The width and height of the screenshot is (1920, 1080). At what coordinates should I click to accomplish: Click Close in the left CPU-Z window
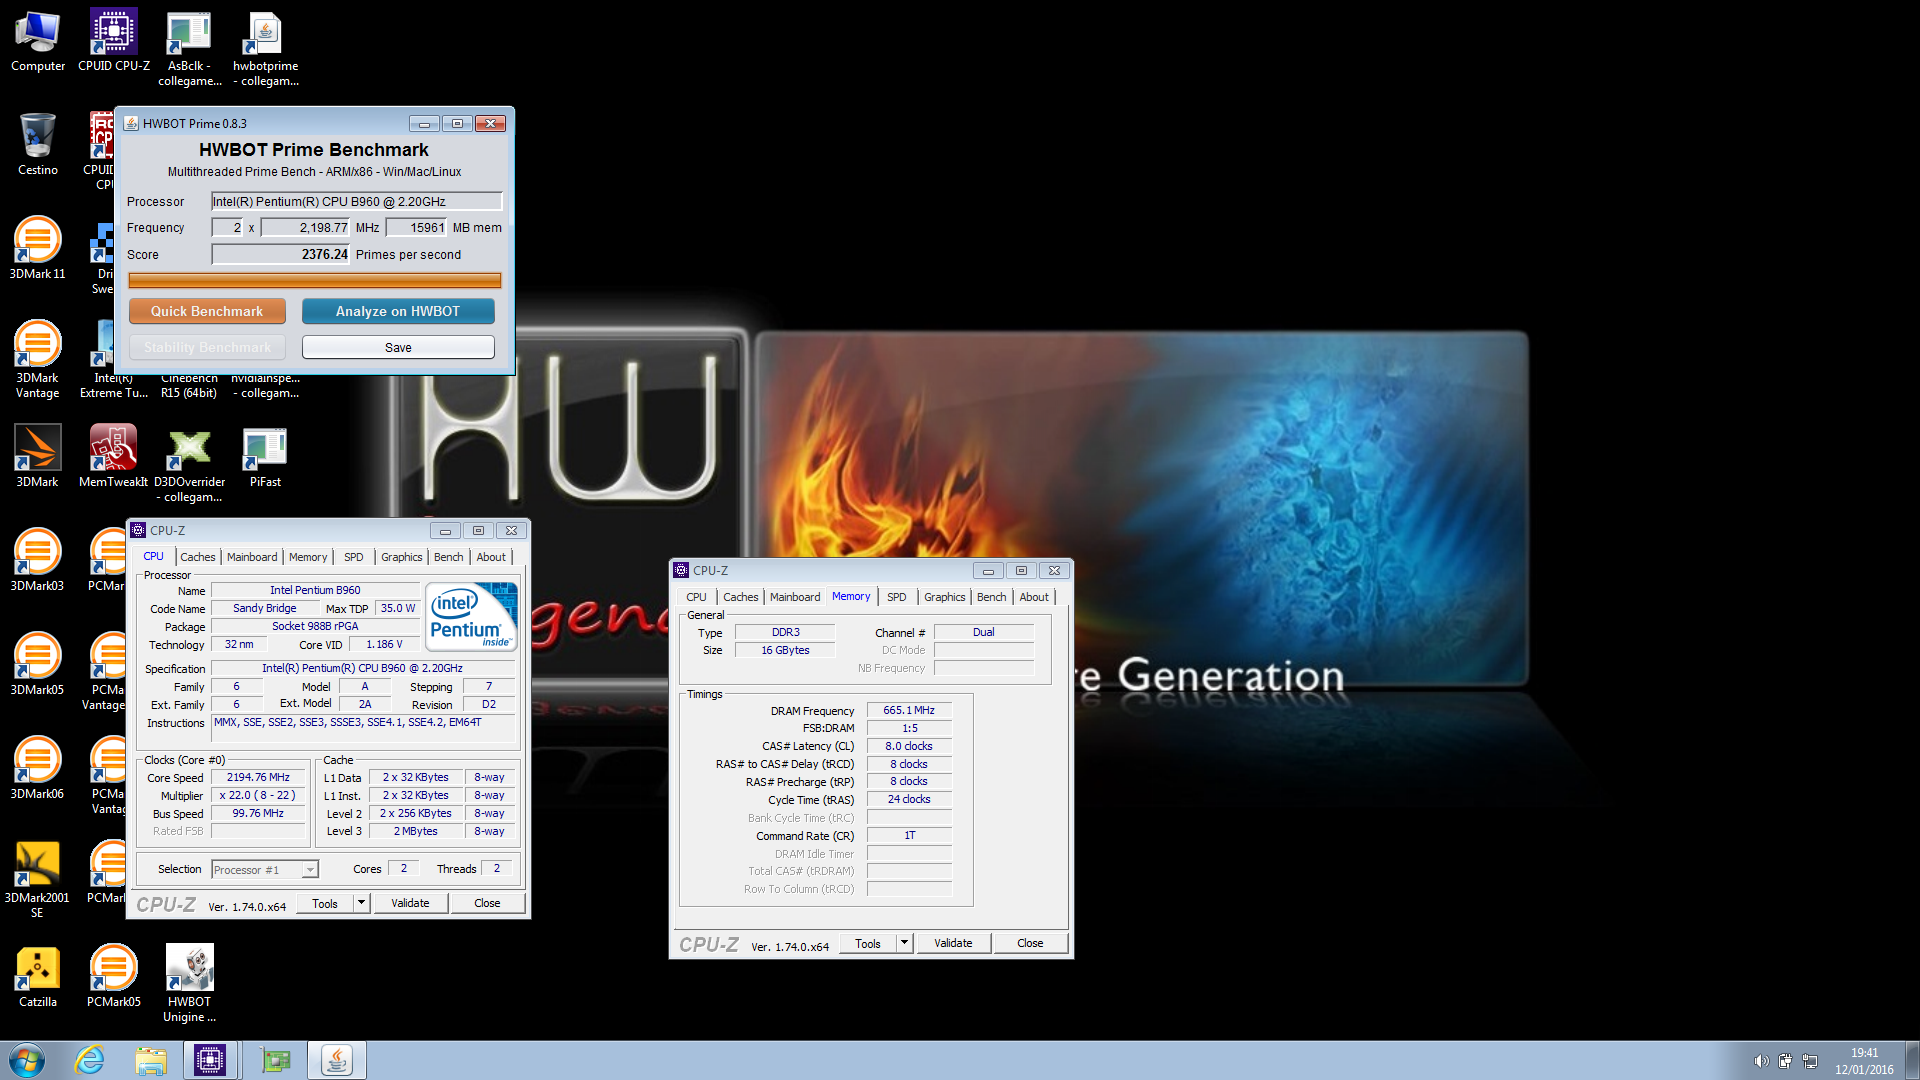[x=487, y=903]
